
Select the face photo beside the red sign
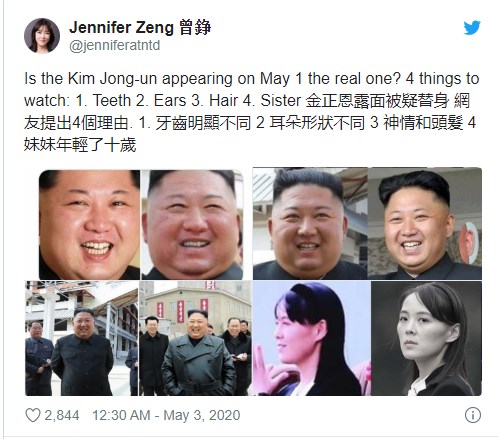pos(425,223)
